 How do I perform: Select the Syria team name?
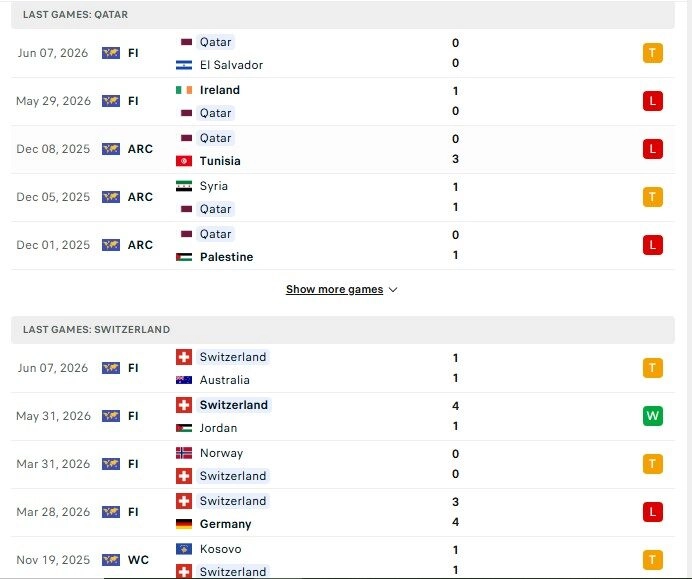click(x=214, y=186)
